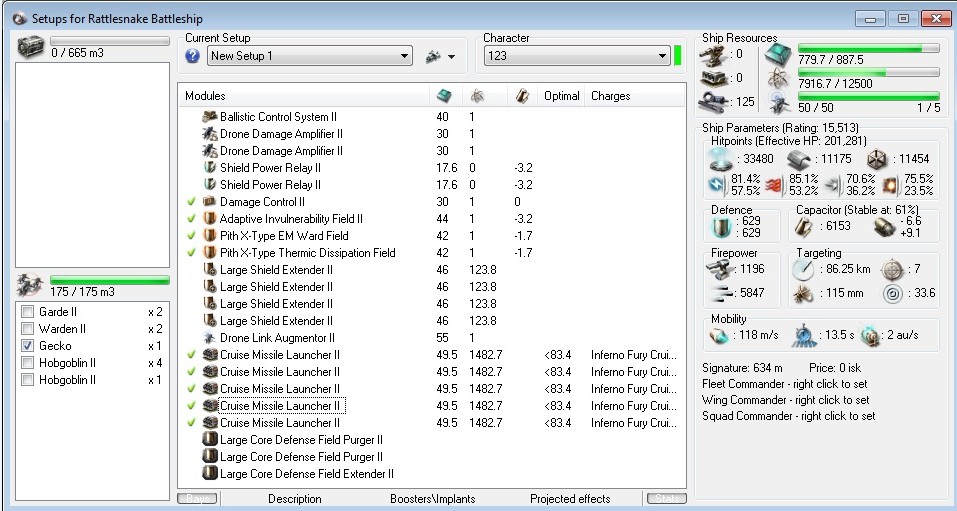
Task: Open the Current Setup dropdown showing New Setup 1
Action: point(310,56)
